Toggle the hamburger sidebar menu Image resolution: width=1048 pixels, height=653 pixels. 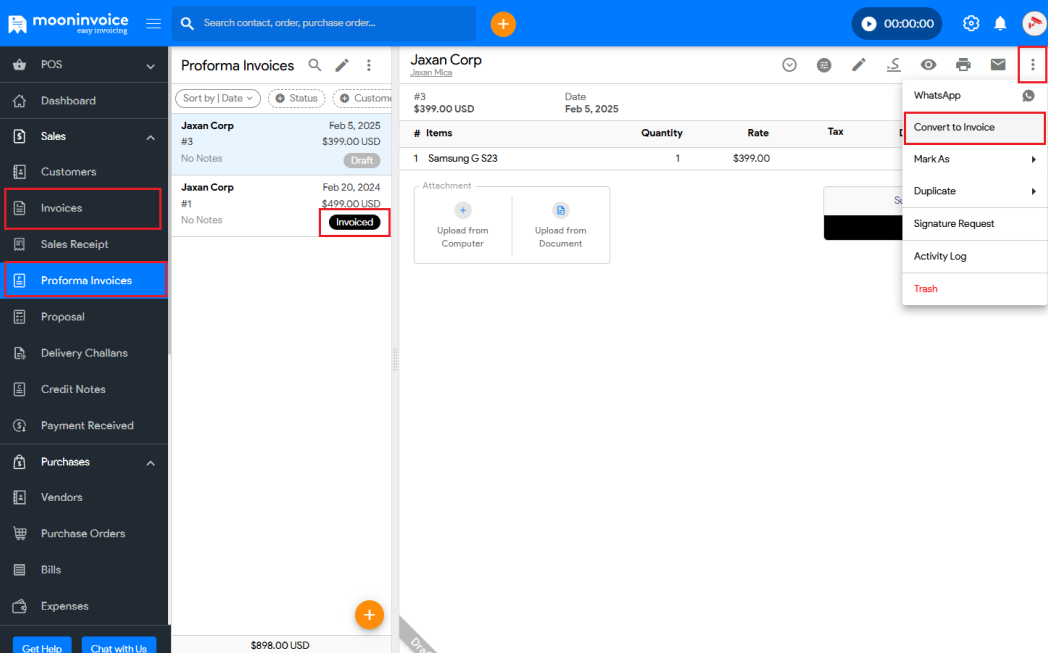click(153, 23)
